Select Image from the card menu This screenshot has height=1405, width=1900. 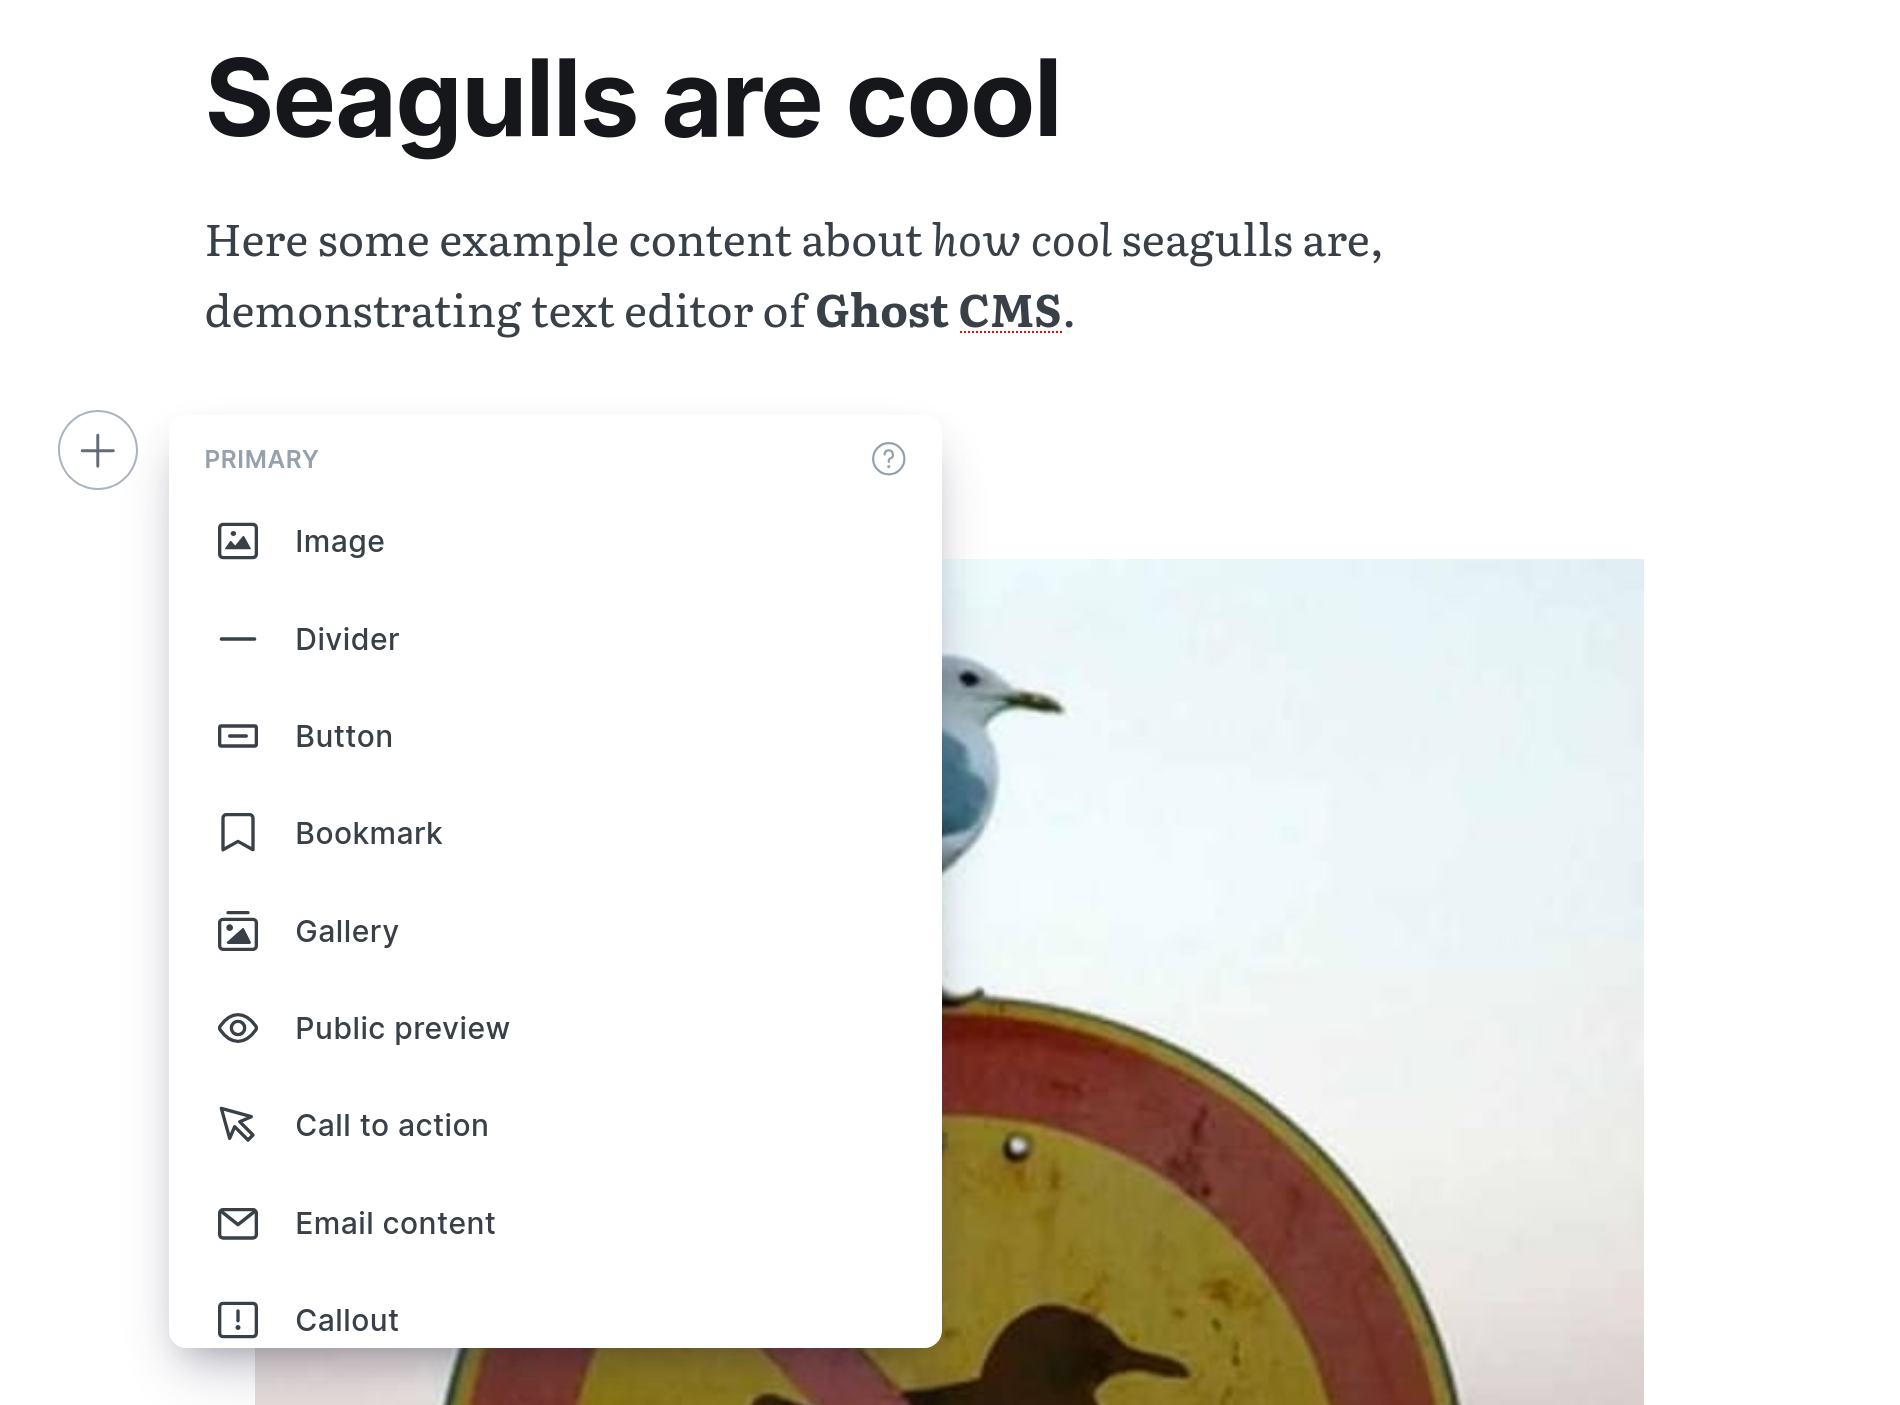point(339,541)
